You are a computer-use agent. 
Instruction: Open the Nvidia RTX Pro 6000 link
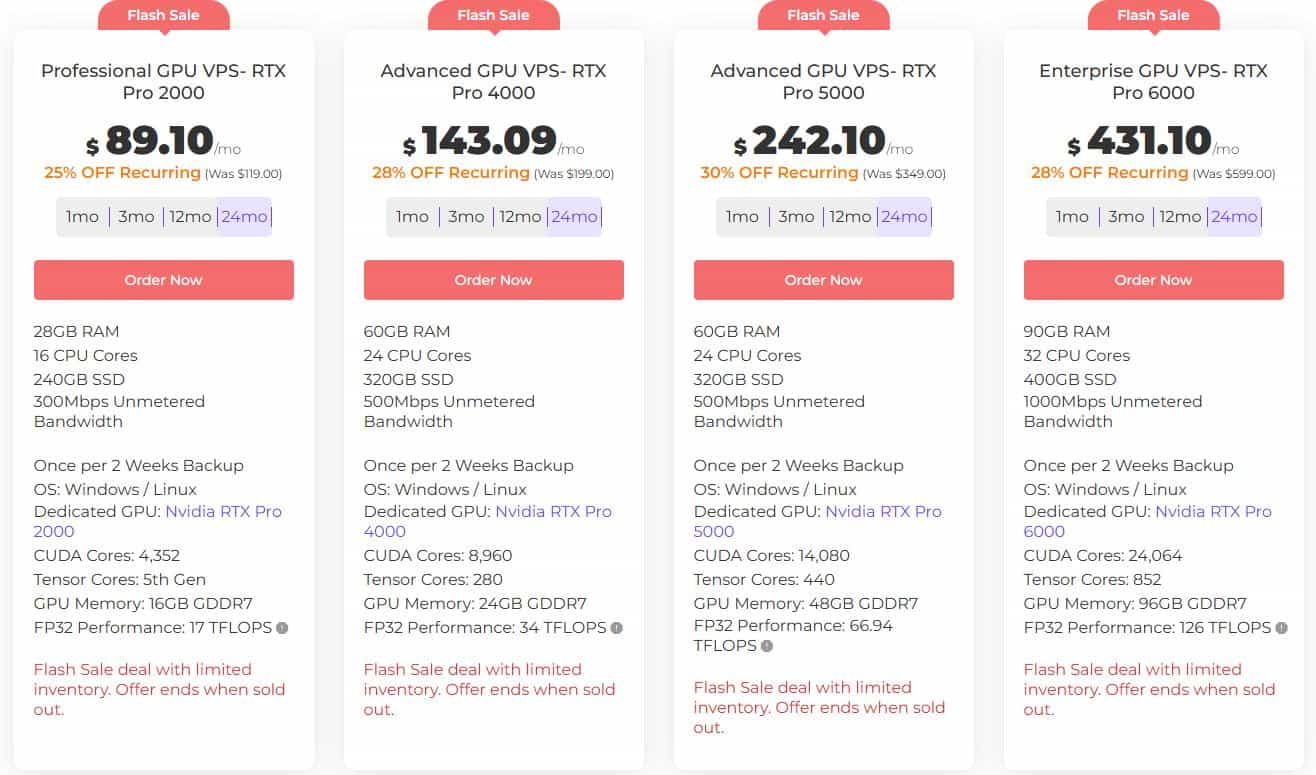[x=1213, y=511]
